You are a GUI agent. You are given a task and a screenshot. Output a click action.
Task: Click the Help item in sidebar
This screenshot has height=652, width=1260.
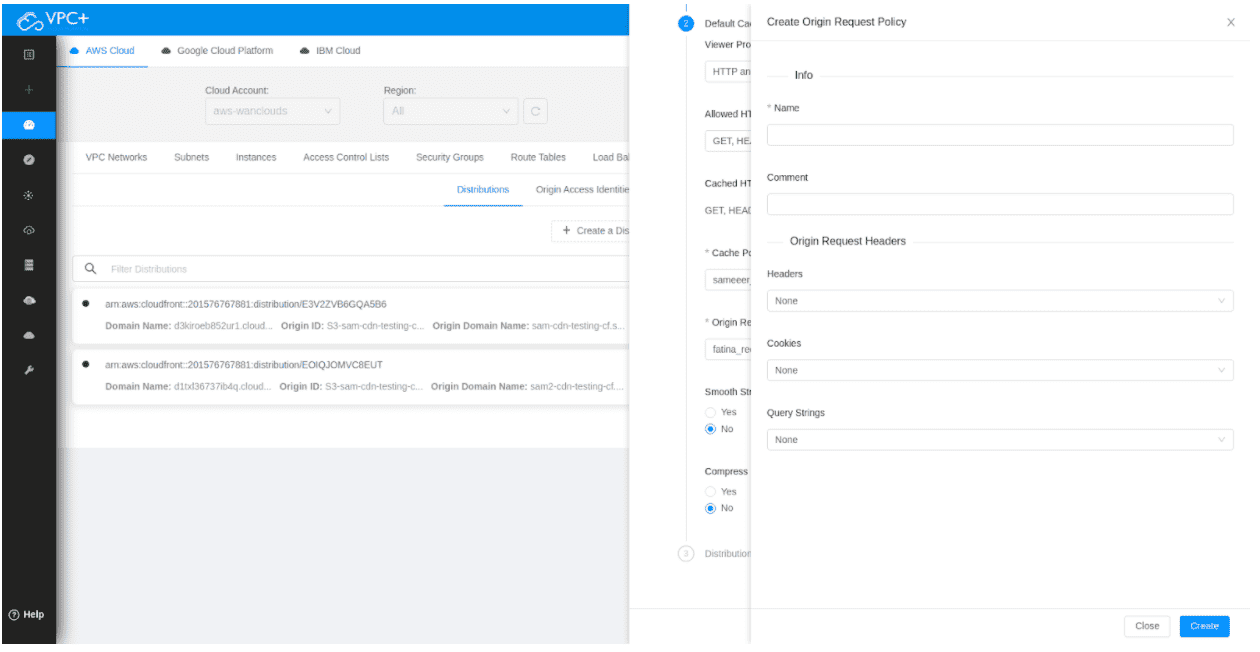click(x=27, y=614)
